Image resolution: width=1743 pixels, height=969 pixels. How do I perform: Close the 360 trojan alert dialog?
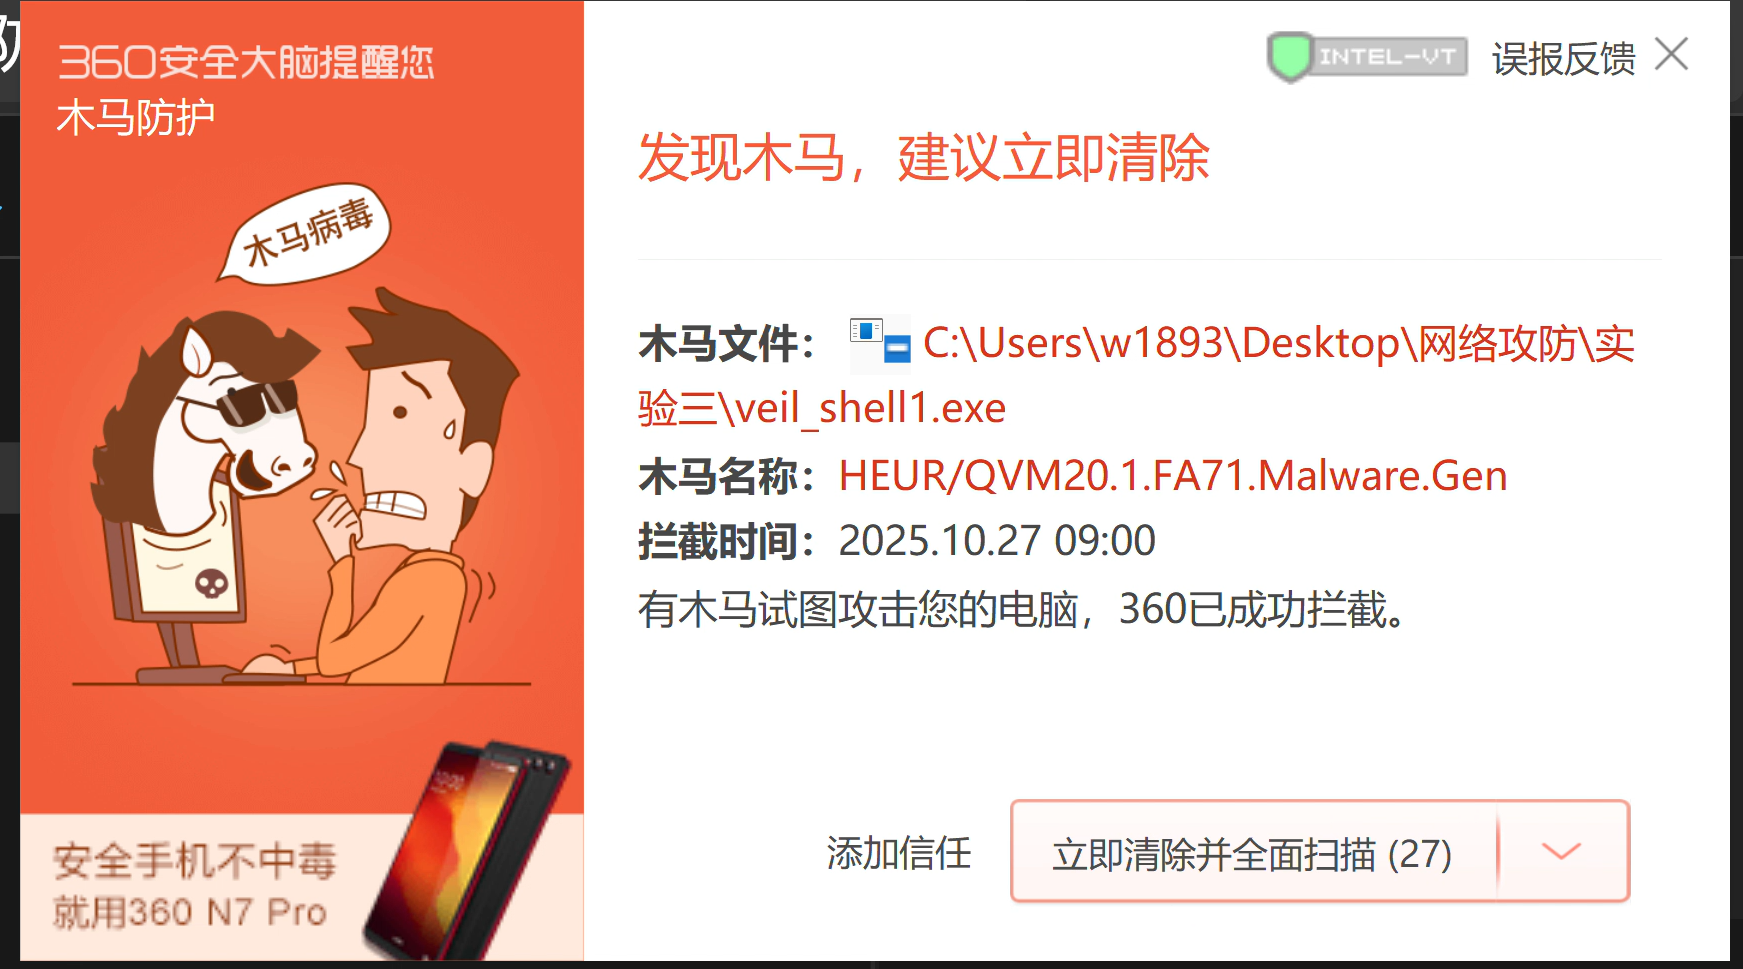1671,54
